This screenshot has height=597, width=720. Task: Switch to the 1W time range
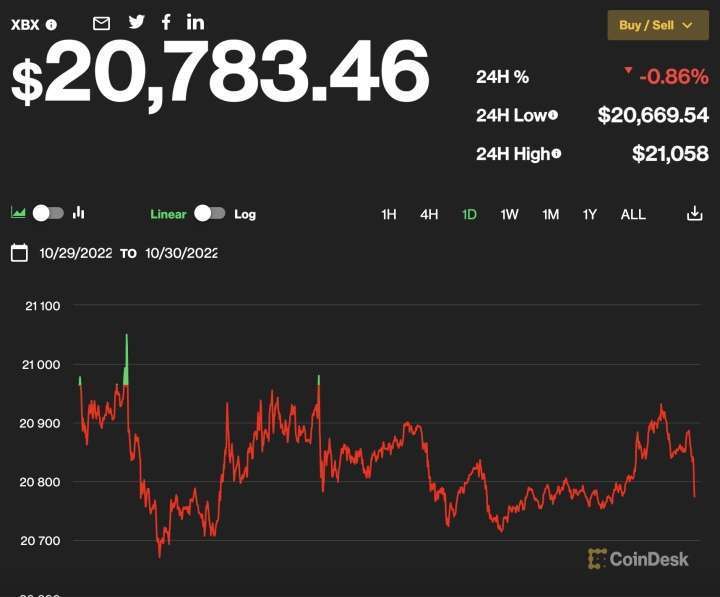pos(509,214)
